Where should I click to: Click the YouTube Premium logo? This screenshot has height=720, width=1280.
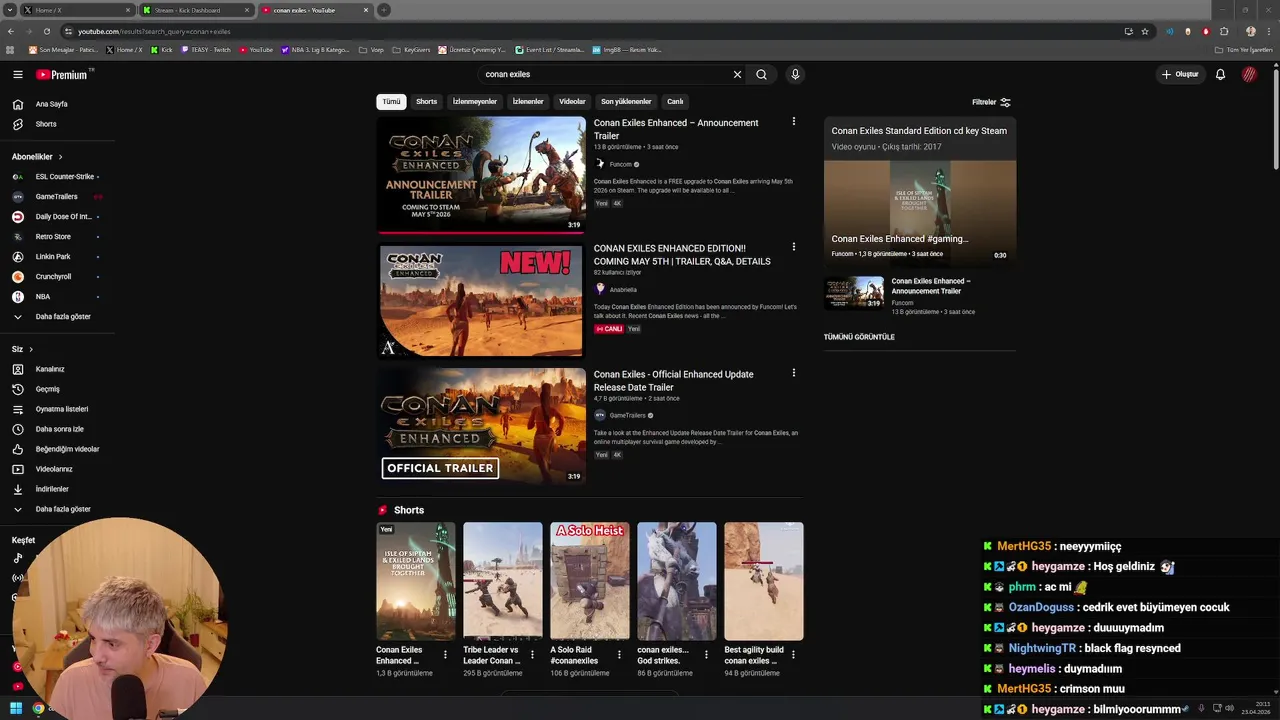(x=62, y=74)
